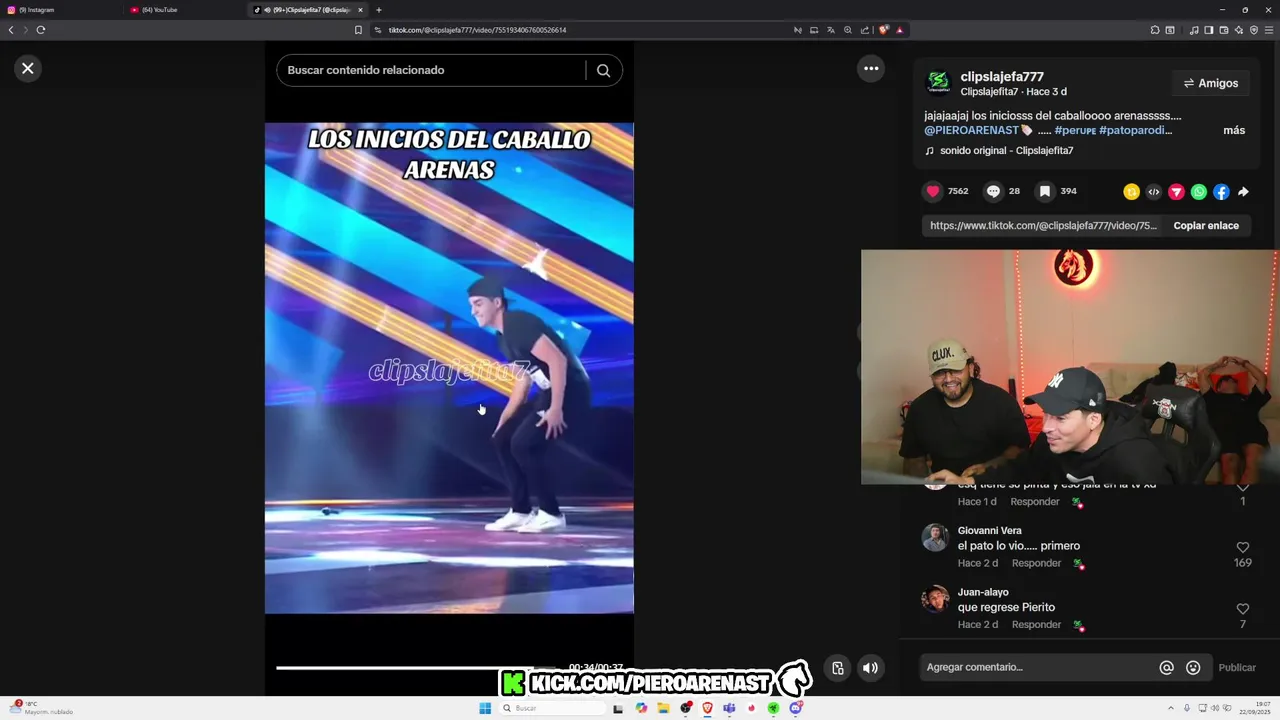The height and width of the screenshot is (720, 1280).
Task: Open the music note playlist icon
Action: (x=1194, y=30)
